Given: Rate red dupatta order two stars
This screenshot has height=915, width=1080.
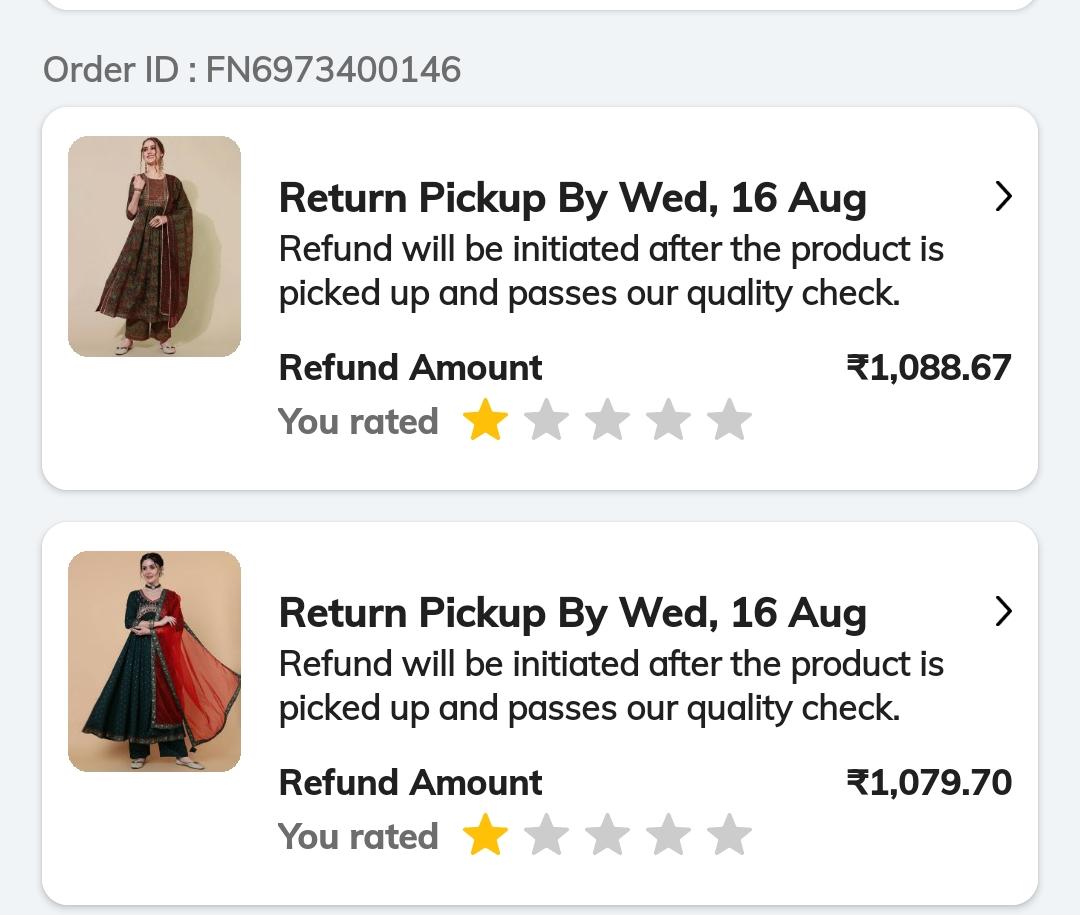Looking at the screenshot, I should (x=546, y=835).
